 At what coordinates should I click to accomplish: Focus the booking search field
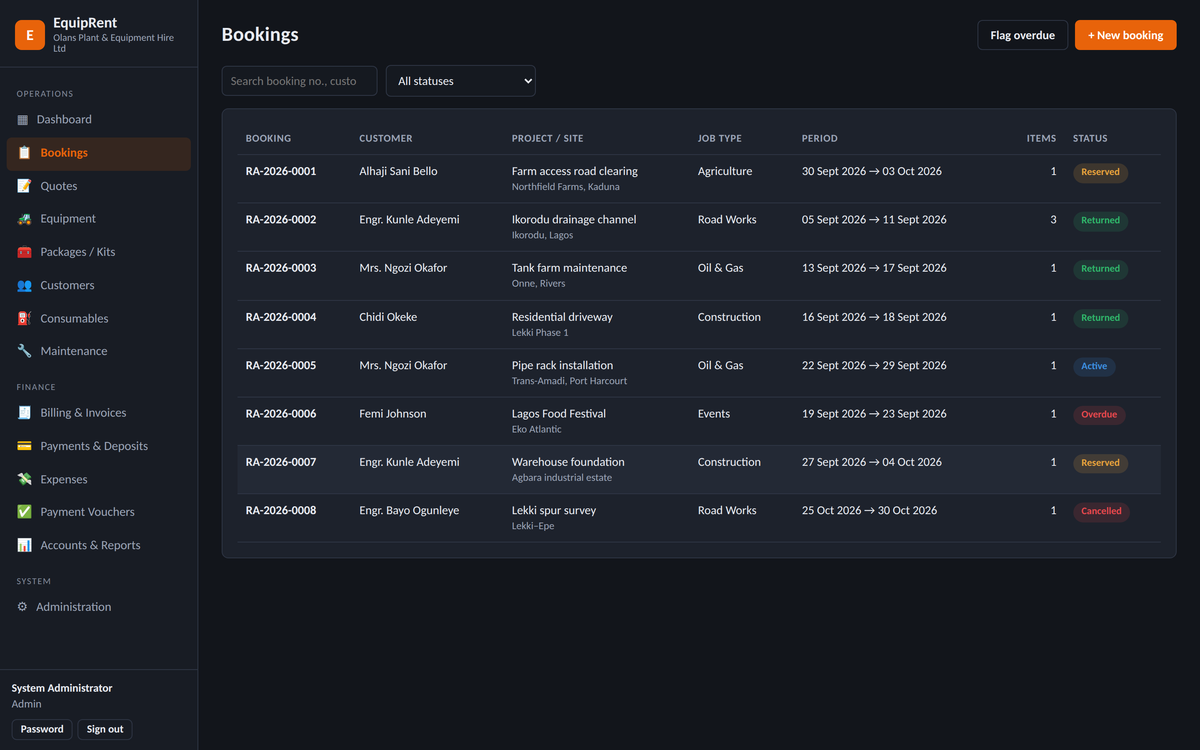[x=299, y=81]
